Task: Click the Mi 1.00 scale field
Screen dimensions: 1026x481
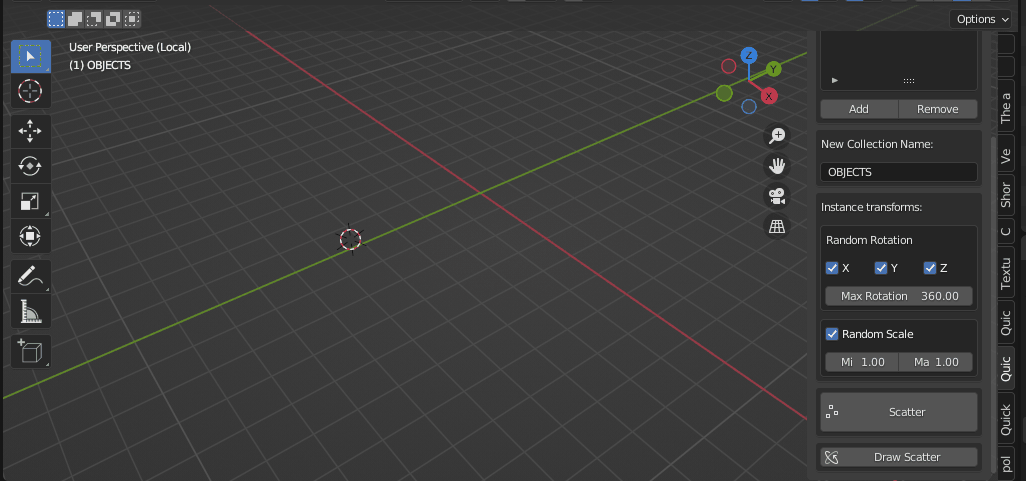Action: coord(862,362)
